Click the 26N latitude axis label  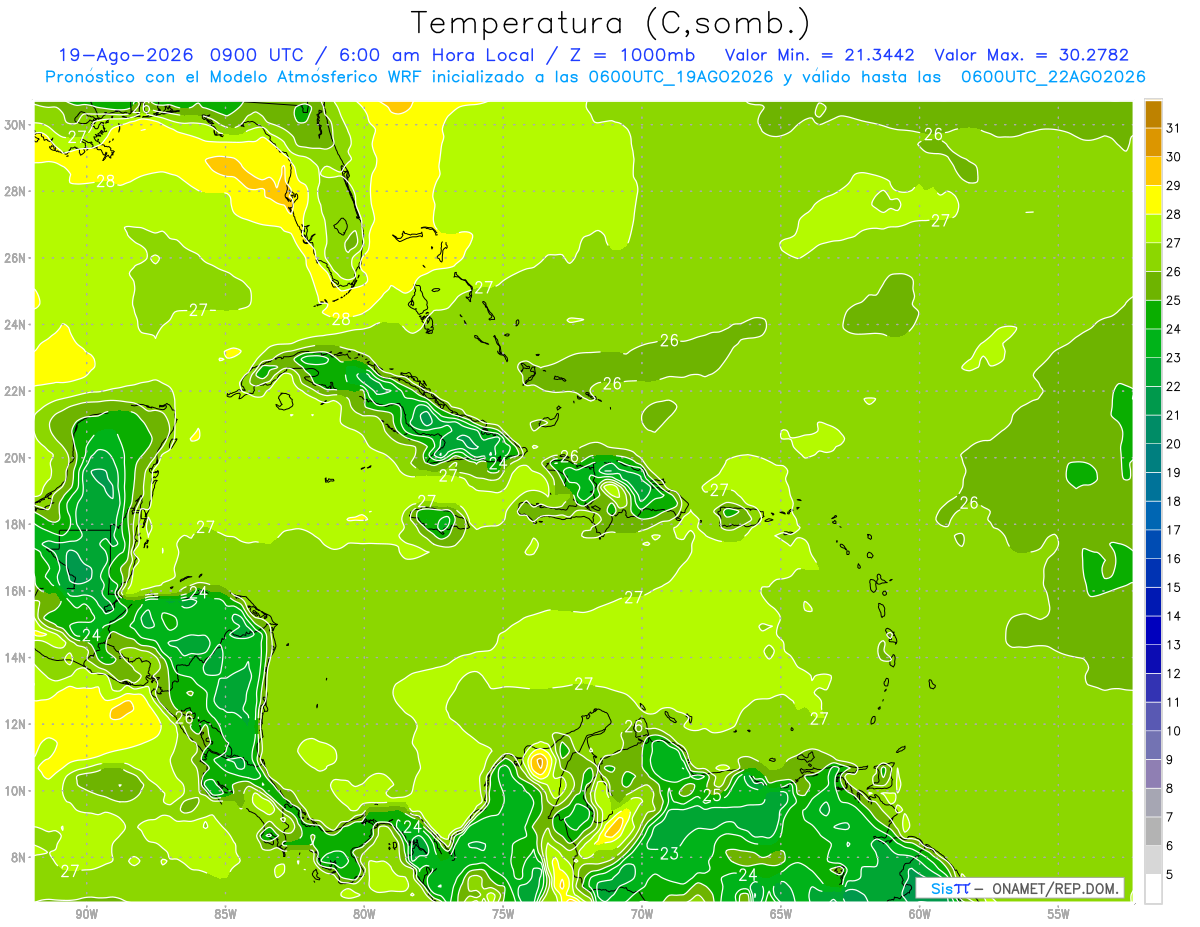coord(17,258)
